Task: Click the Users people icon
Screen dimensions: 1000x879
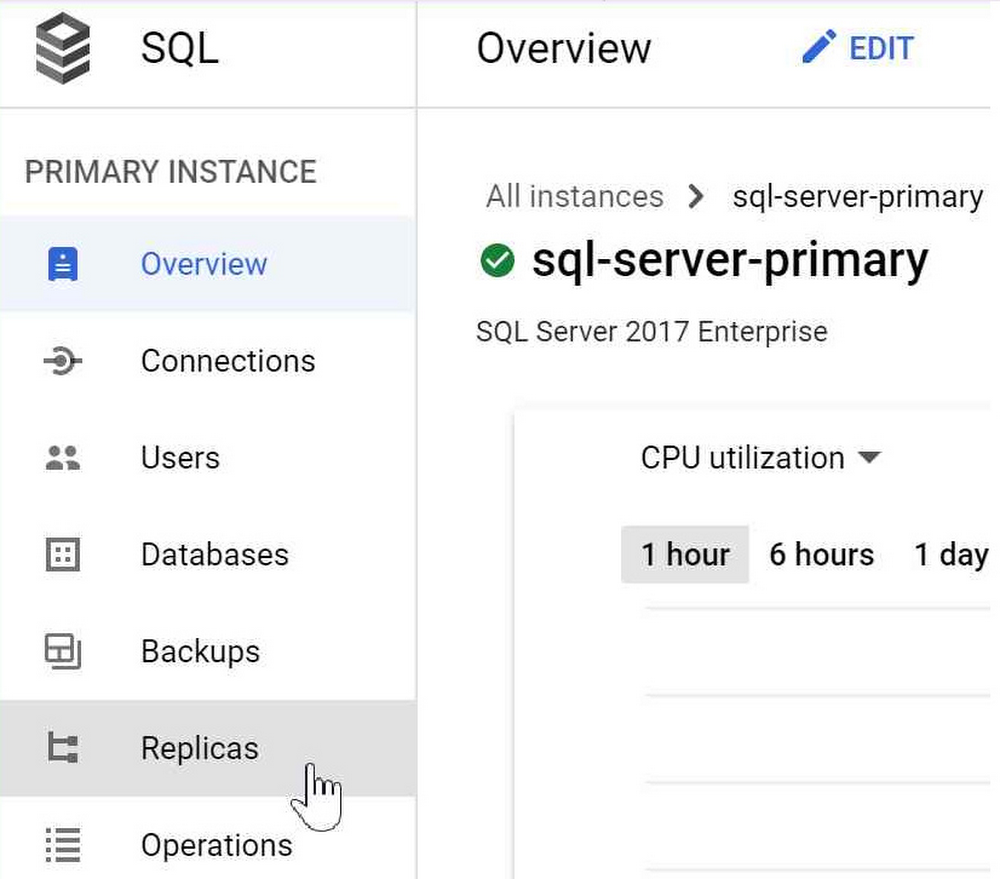Action: tap(62, 457)
